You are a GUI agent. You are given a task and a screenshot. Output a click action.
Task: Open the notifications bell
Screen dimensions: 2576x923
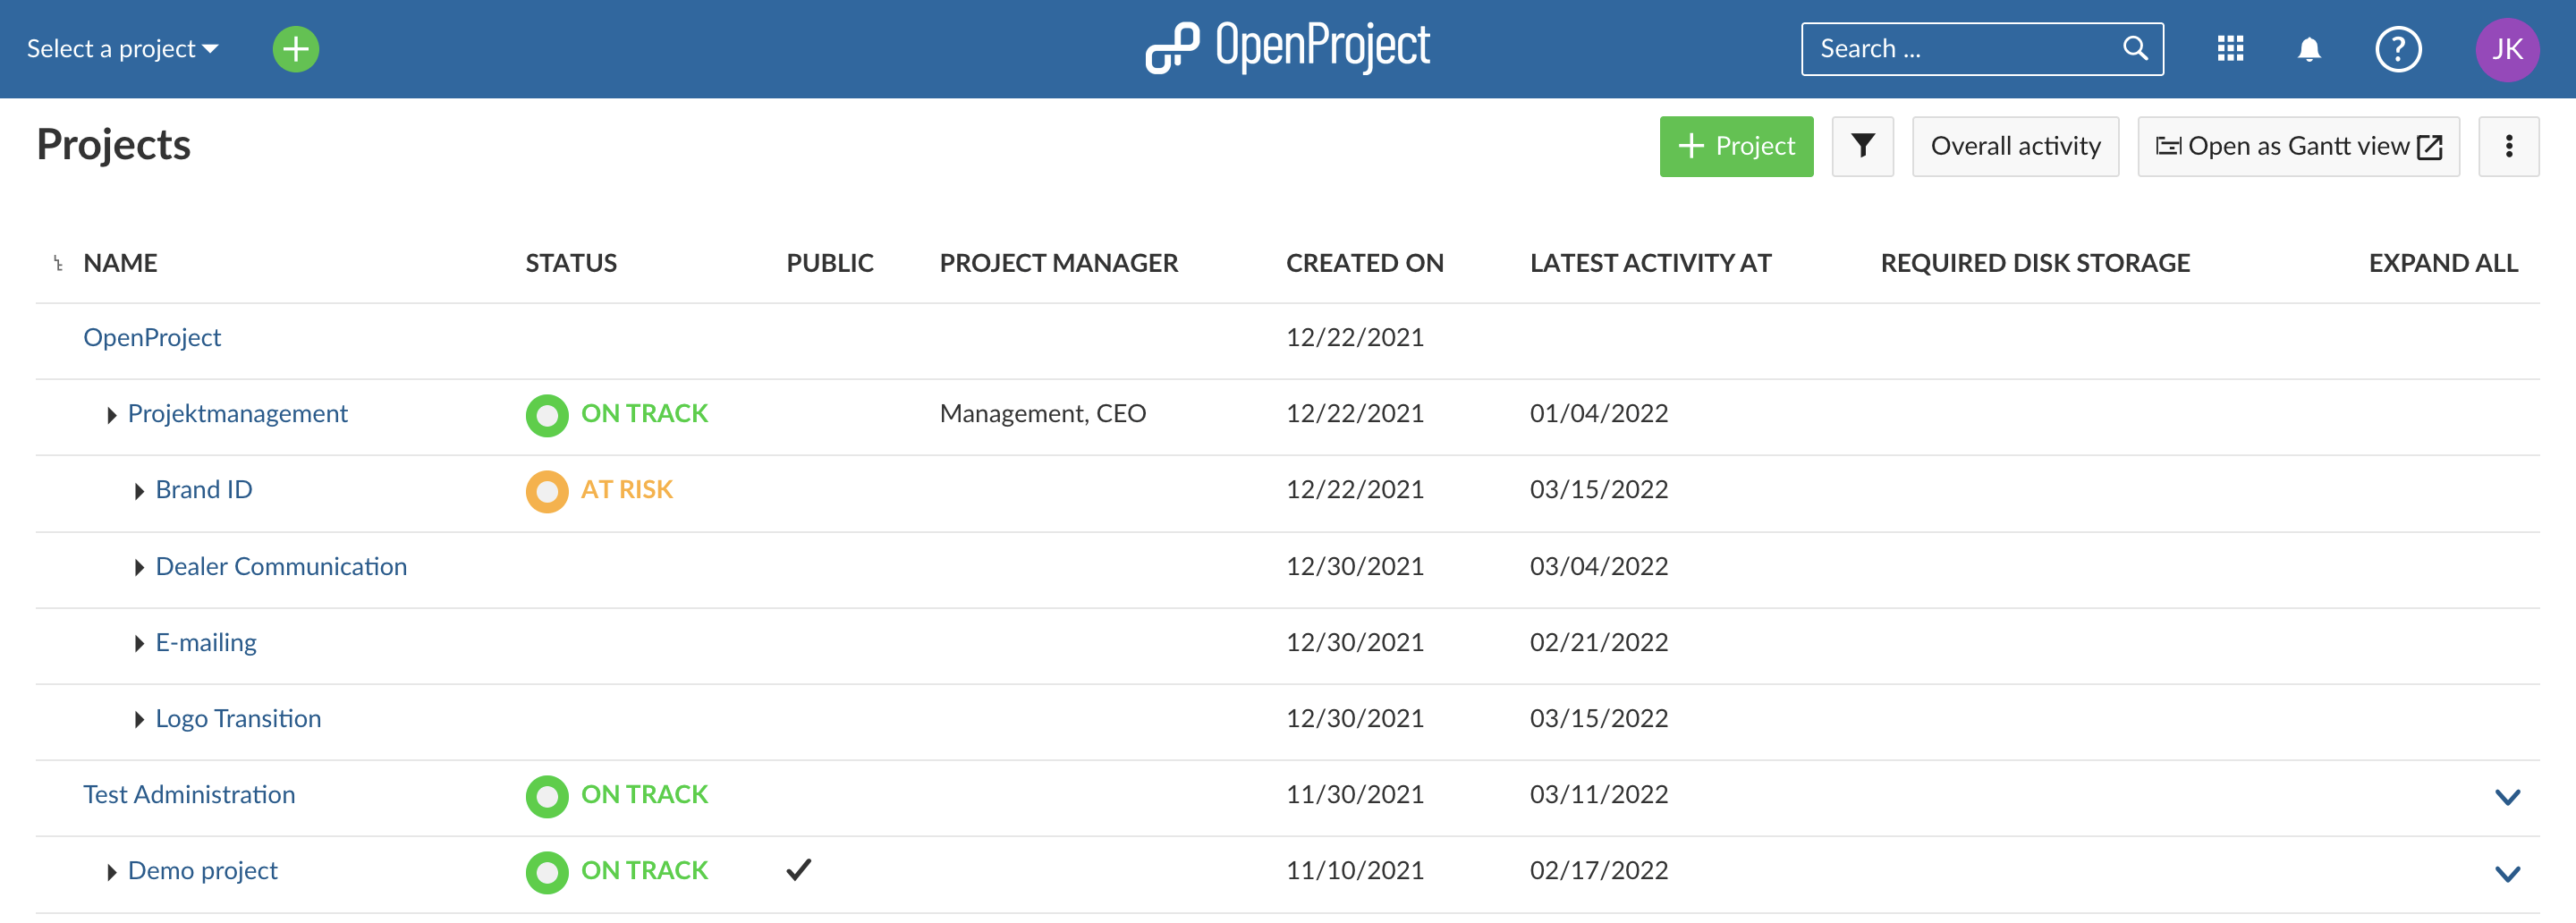coord(2309,49)
